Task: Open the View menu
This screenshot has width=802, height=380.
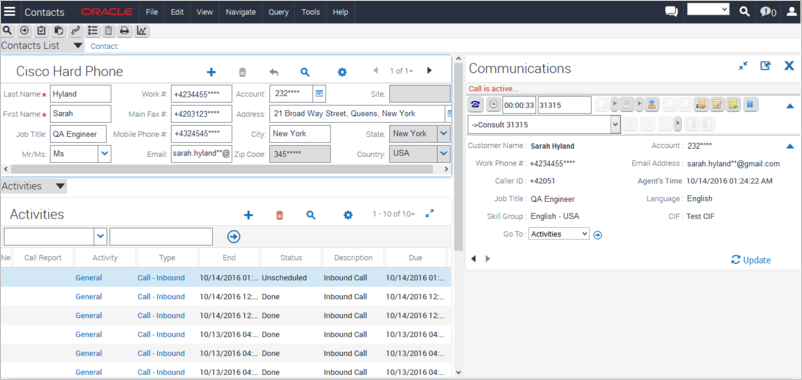Action: (x=205, y=12)
